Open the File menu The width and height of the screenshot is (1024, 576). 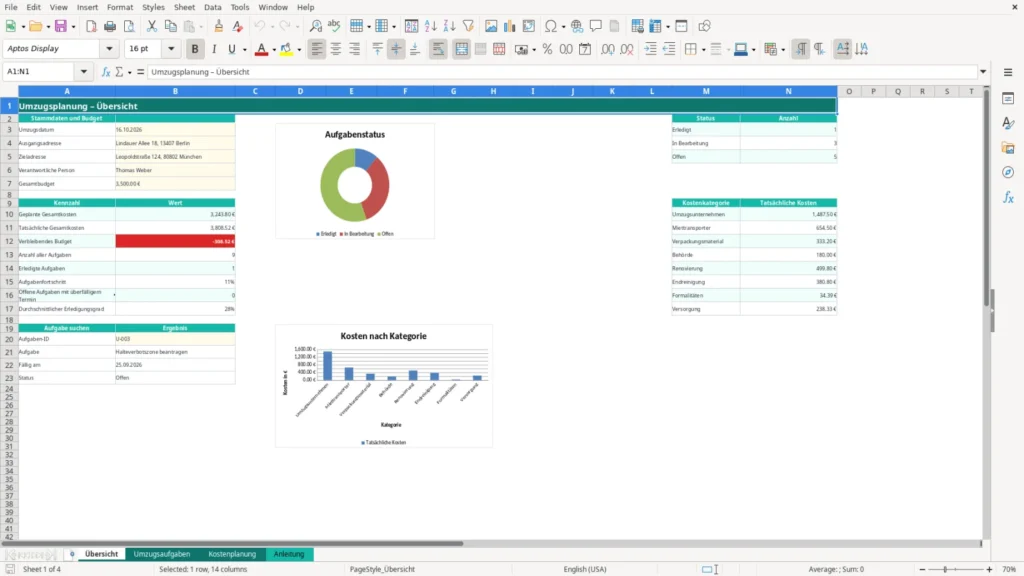pyautogui.click(x=11, y=7)
